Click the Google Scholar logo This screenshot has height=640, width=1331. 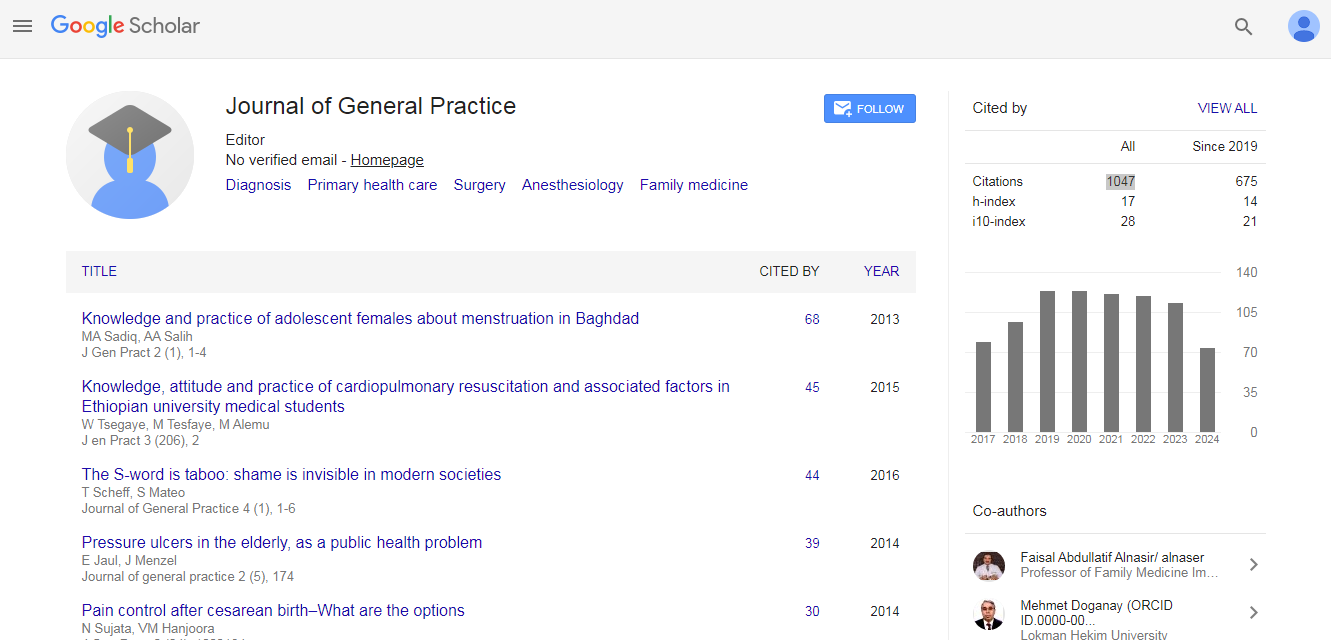(125, 26)
